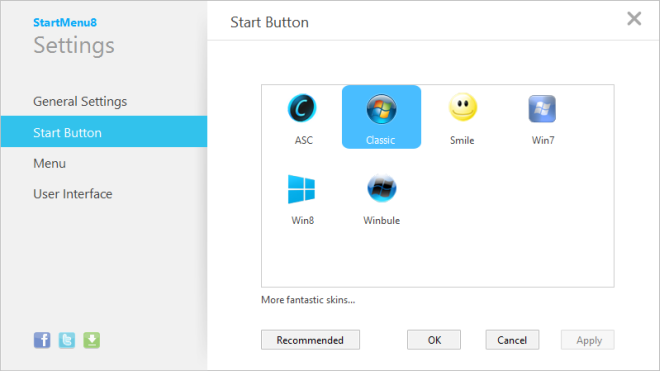Click the Recommended button
The image size is (660, 371).
[x=310, y=340]
